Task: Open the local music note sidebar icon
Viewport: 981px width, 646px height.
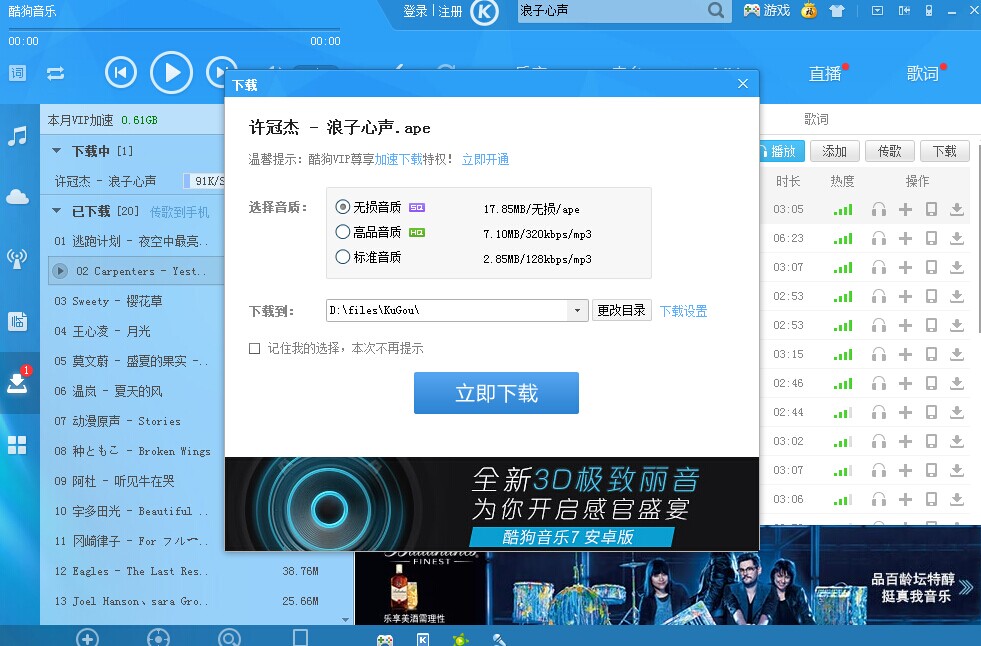Action: coord(18,136)
